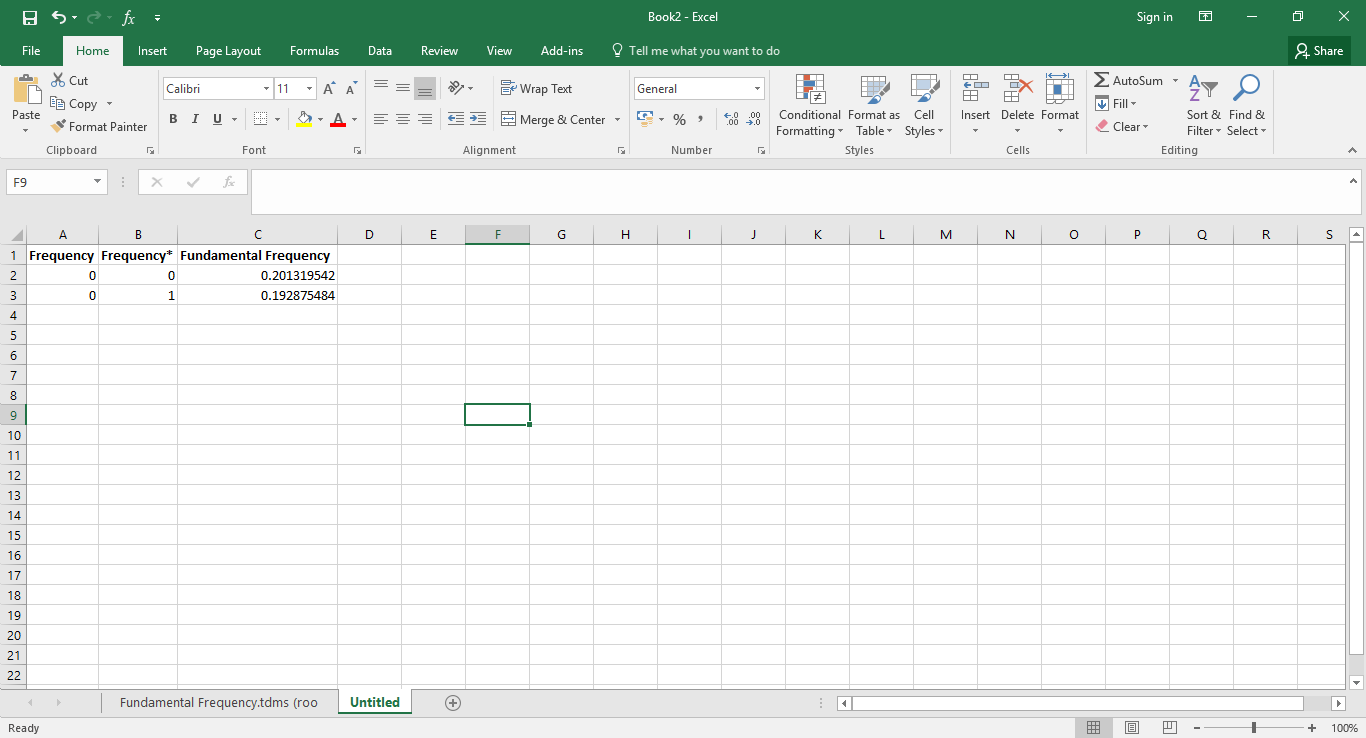Cut the selected cells
Viewport: 1366px width, 738px height.
click(x=70, y=80)
